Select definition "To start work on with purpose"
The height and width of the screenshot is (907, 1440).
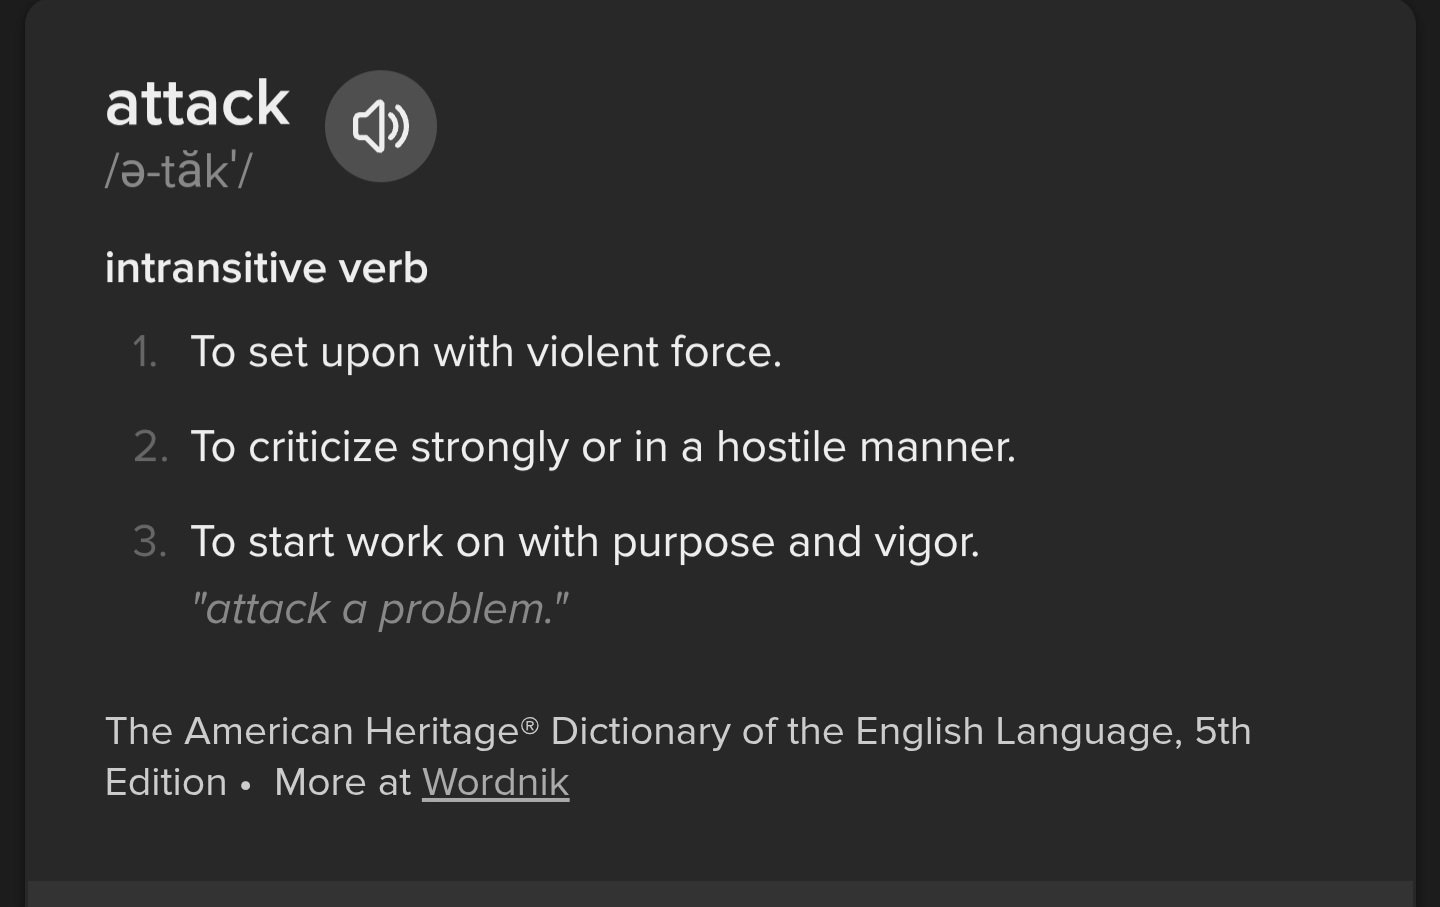click(585, 542)
